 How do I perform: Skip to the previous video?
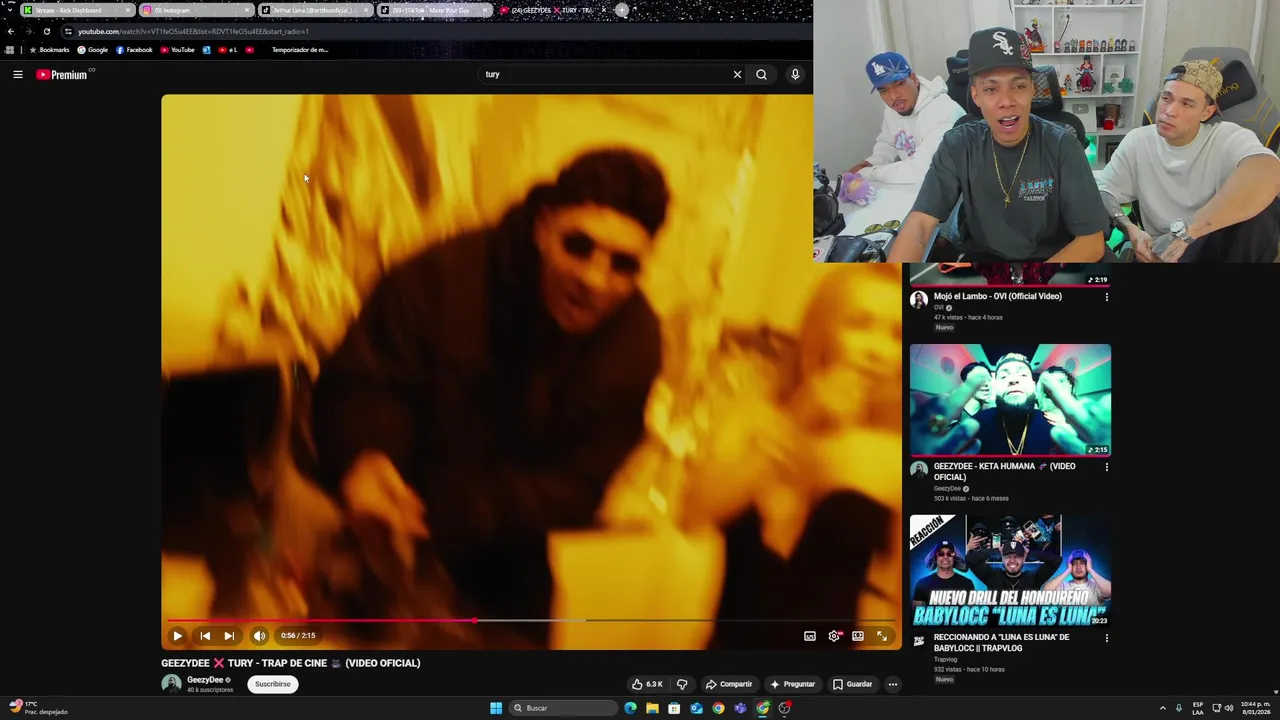pyautogui.click(x=205, y=636)
